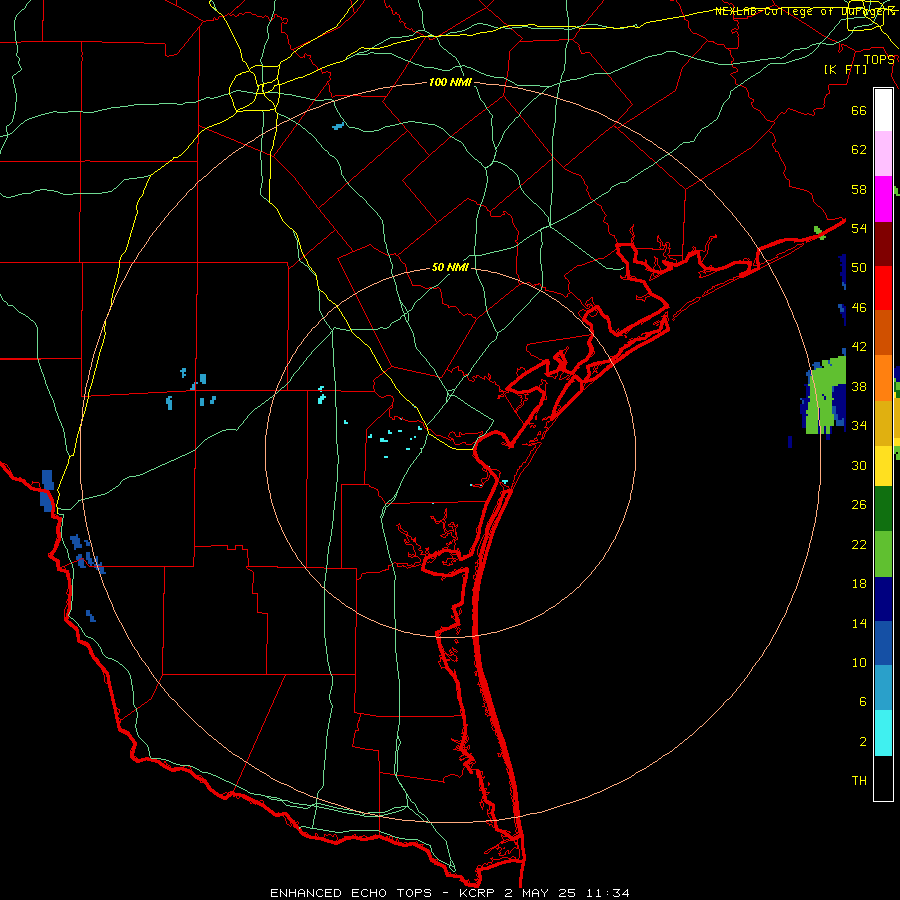Click the magenta legend swatch
Image resolution: width=900 pixels, height=900 pixels.
883,199
